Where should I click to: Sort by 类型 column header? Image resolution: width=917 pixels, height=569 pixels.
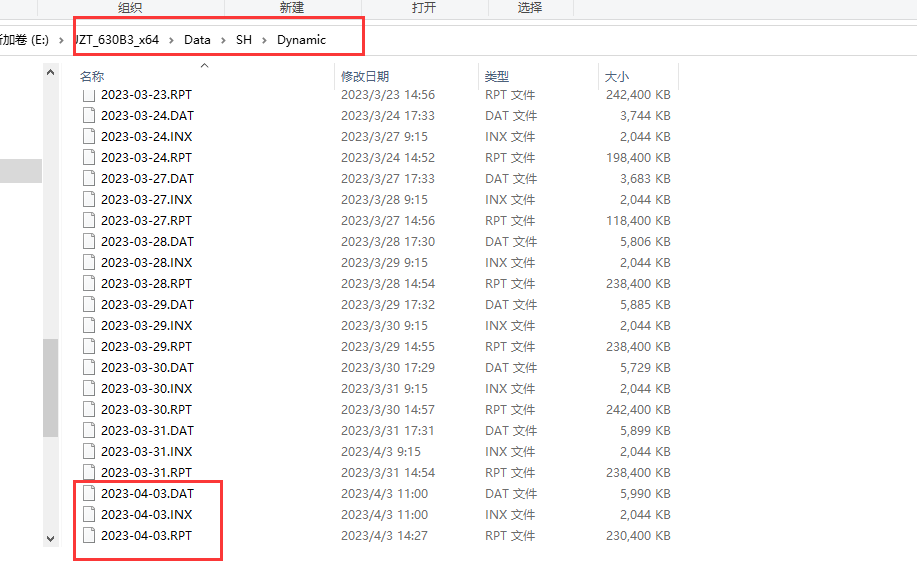(x=497, y=77)
